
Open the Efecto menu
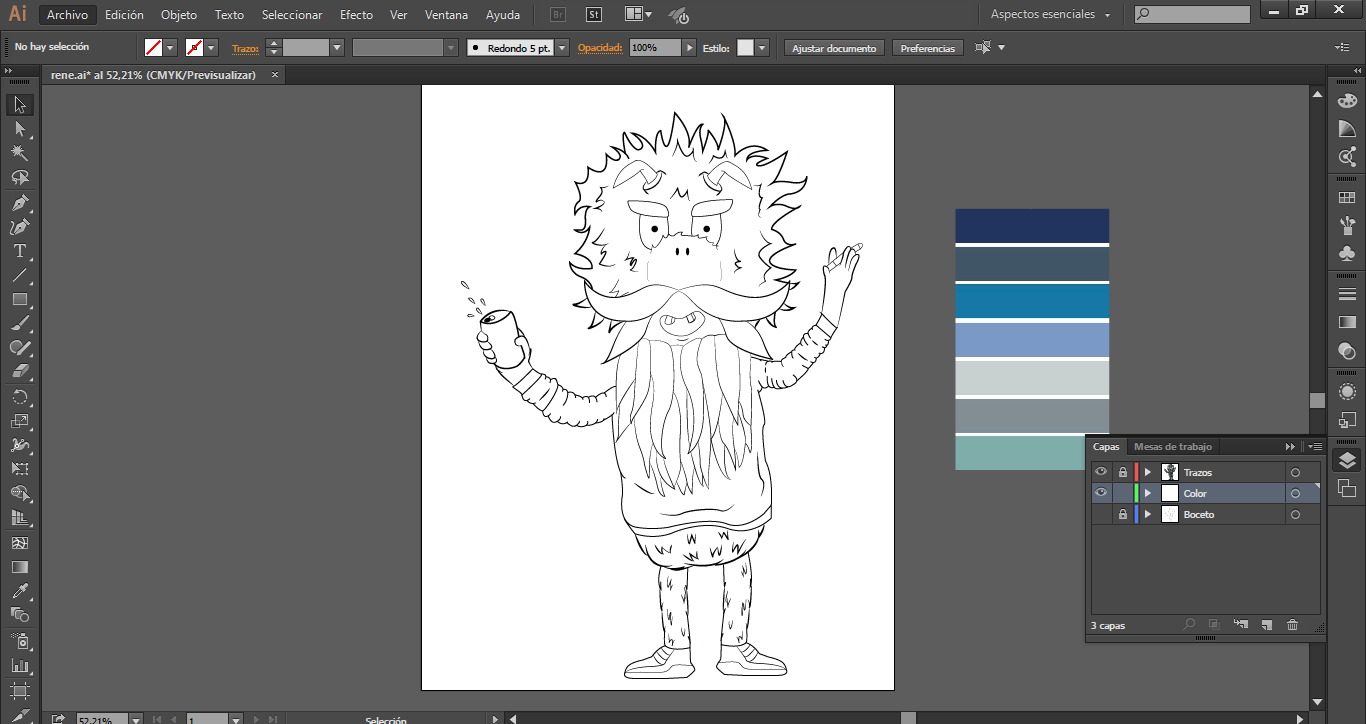[356, 15]
